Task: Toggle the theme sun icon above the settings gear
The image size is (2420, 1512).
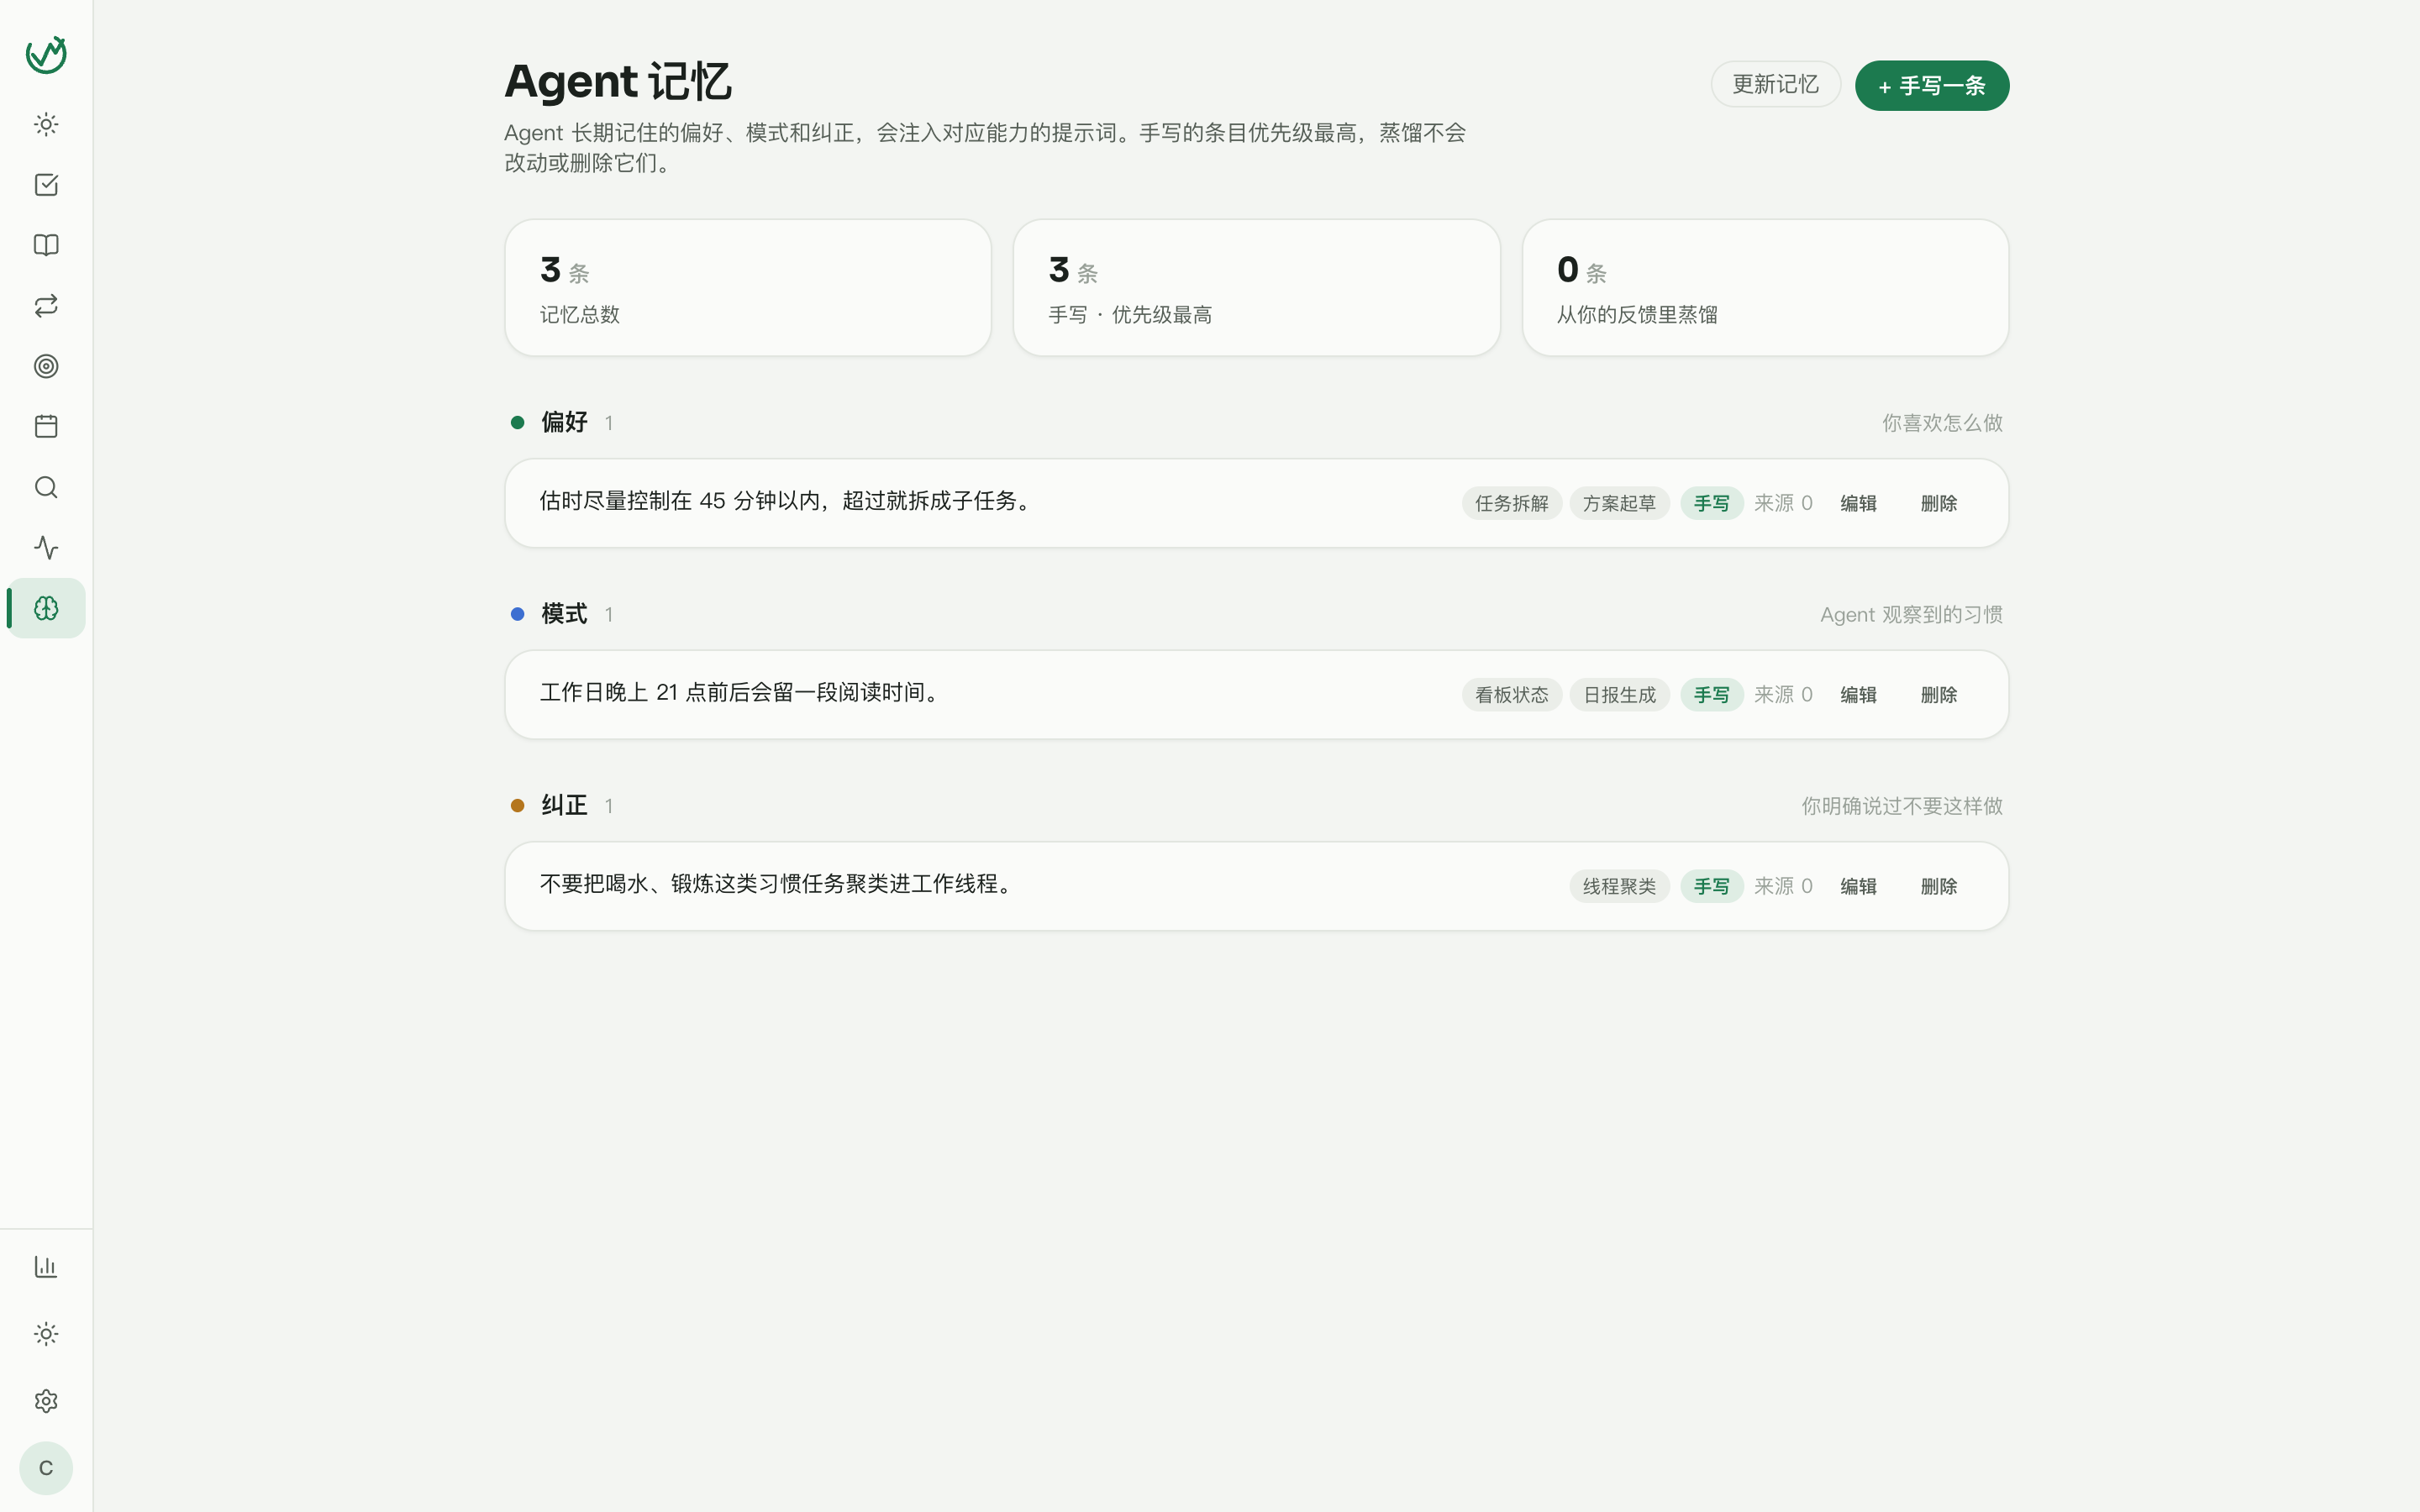Action: point(46,1334)
